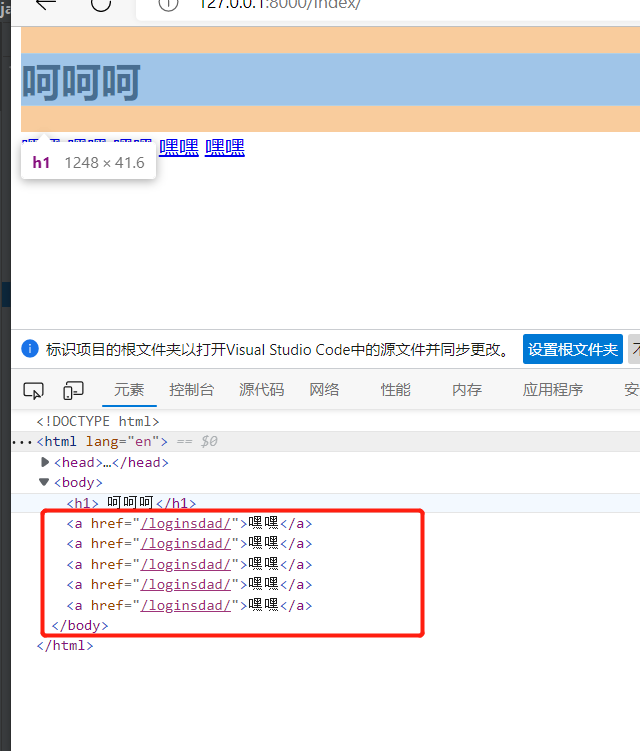
Task: Activate the inspect element picker icon
Action: 34,390
